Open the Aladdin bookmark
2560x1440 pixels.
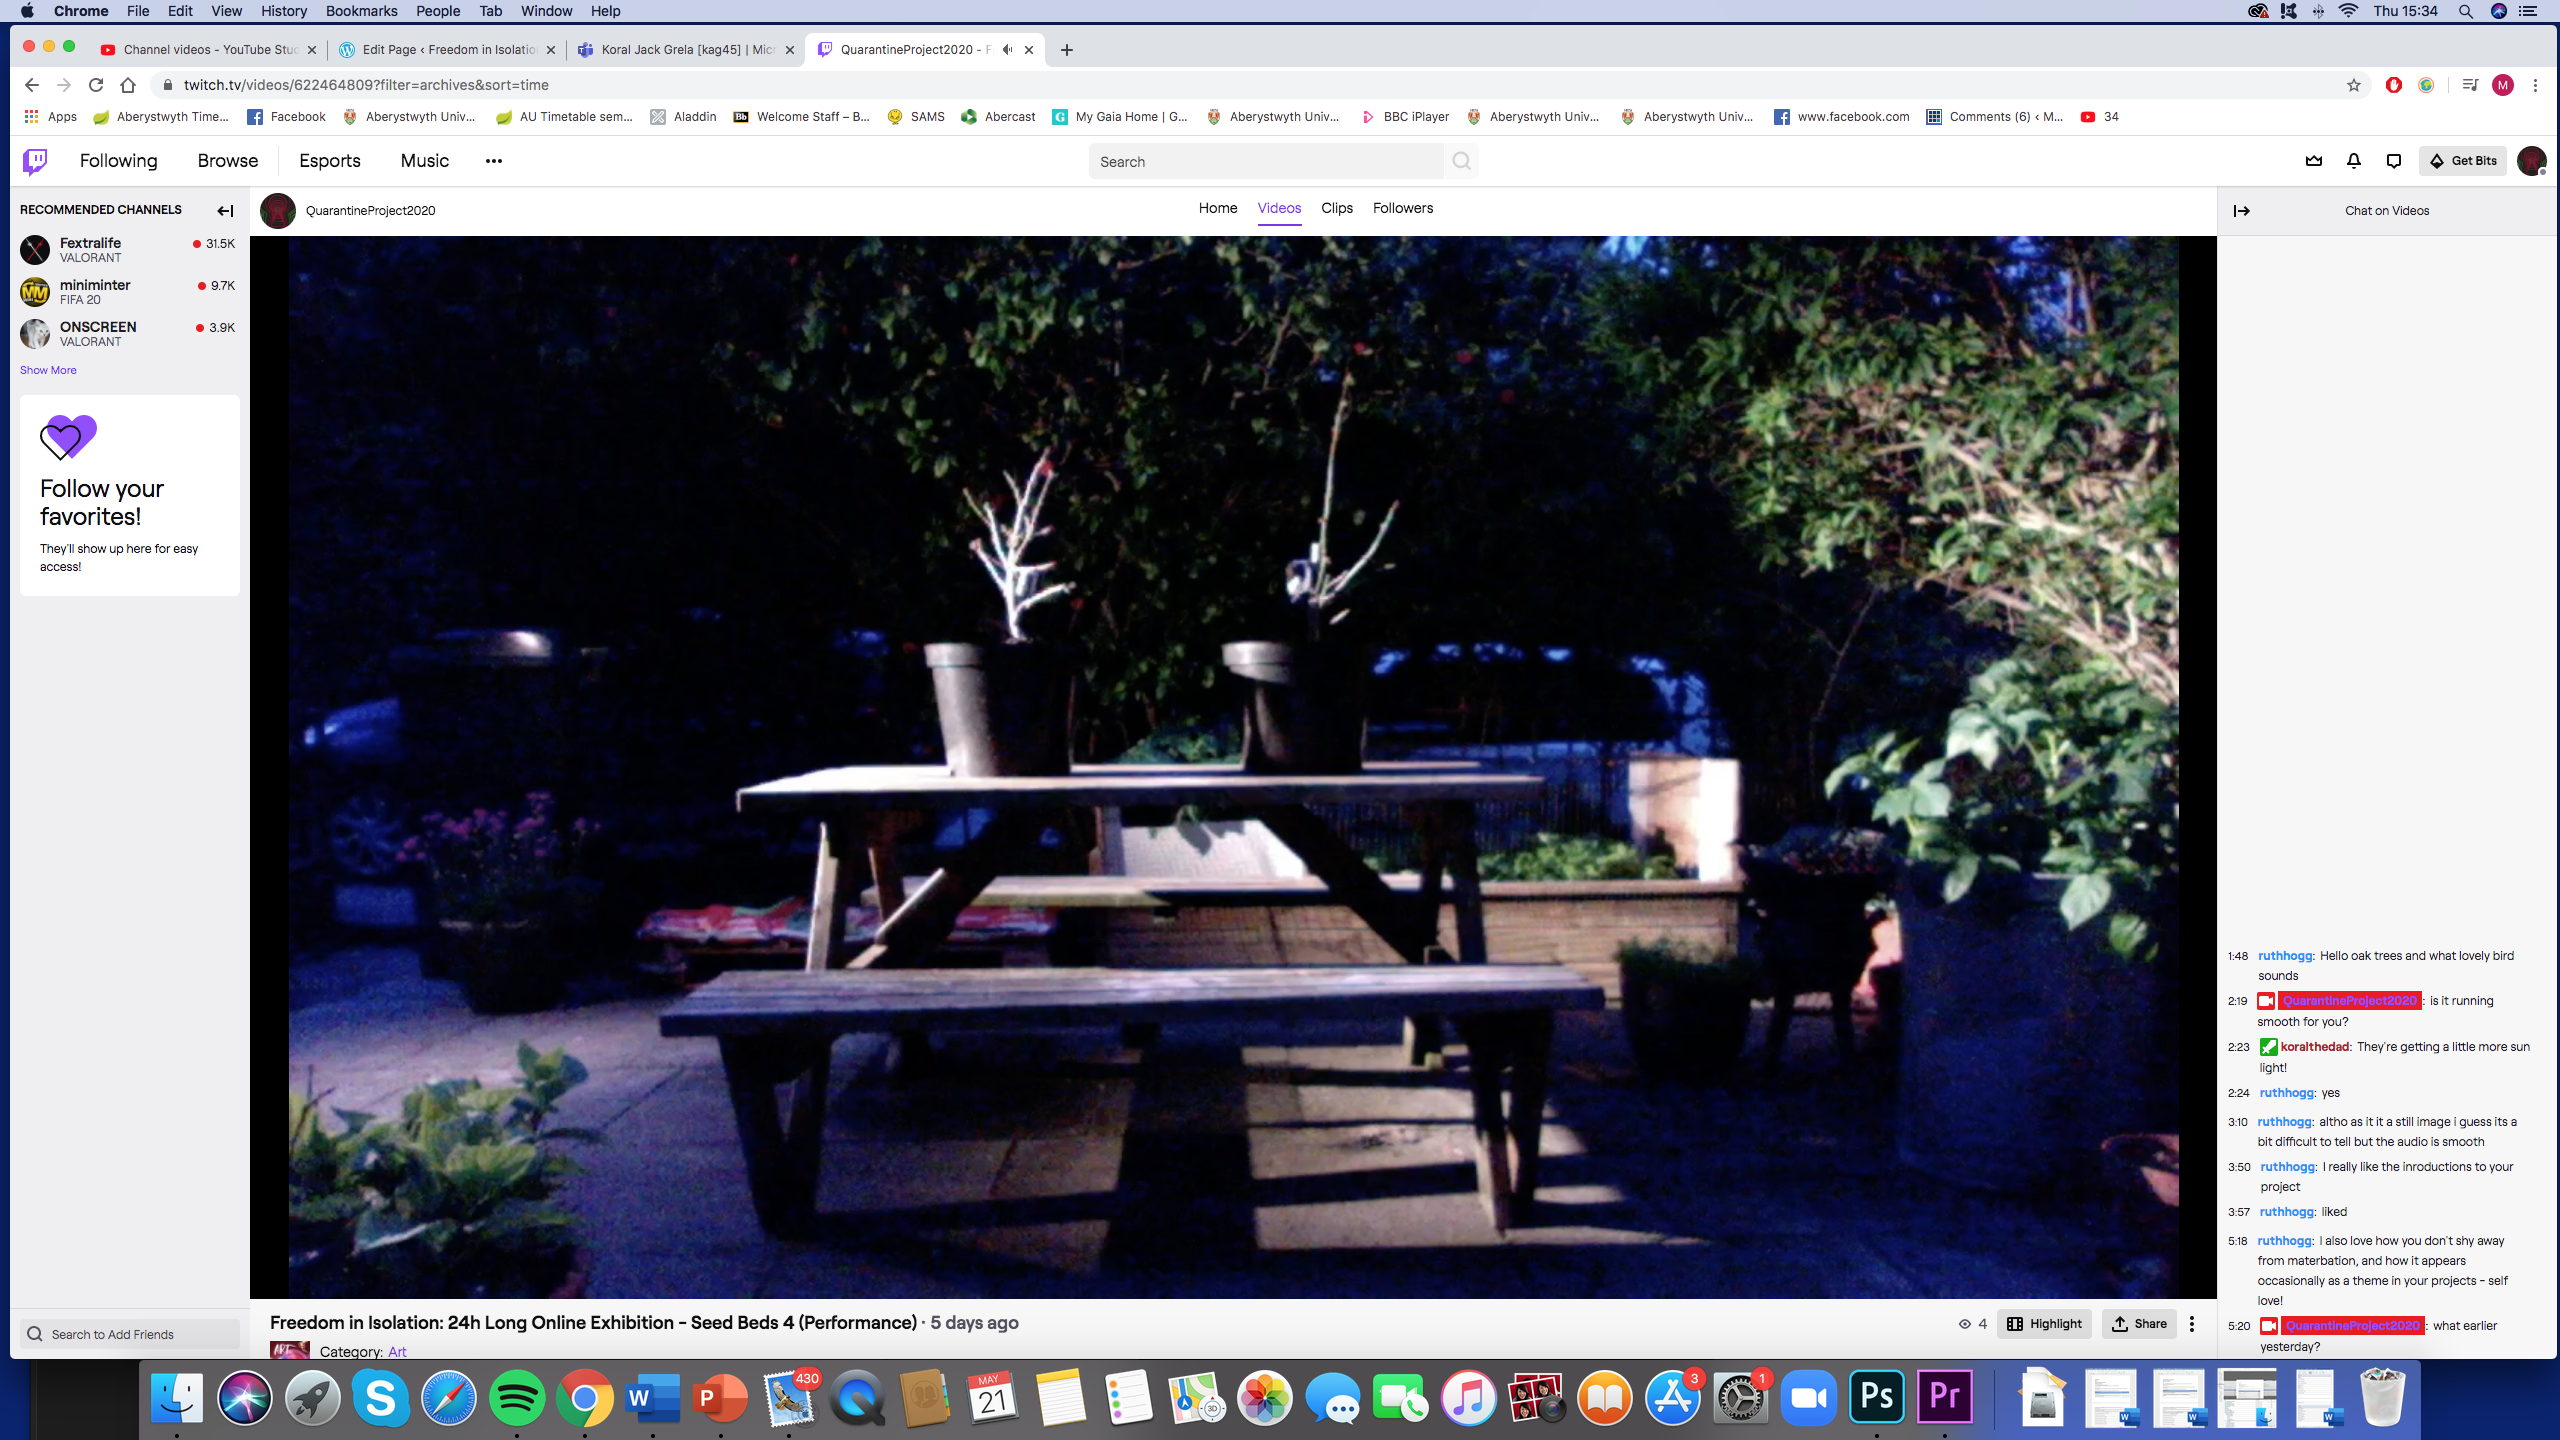(x=684, y=117)
